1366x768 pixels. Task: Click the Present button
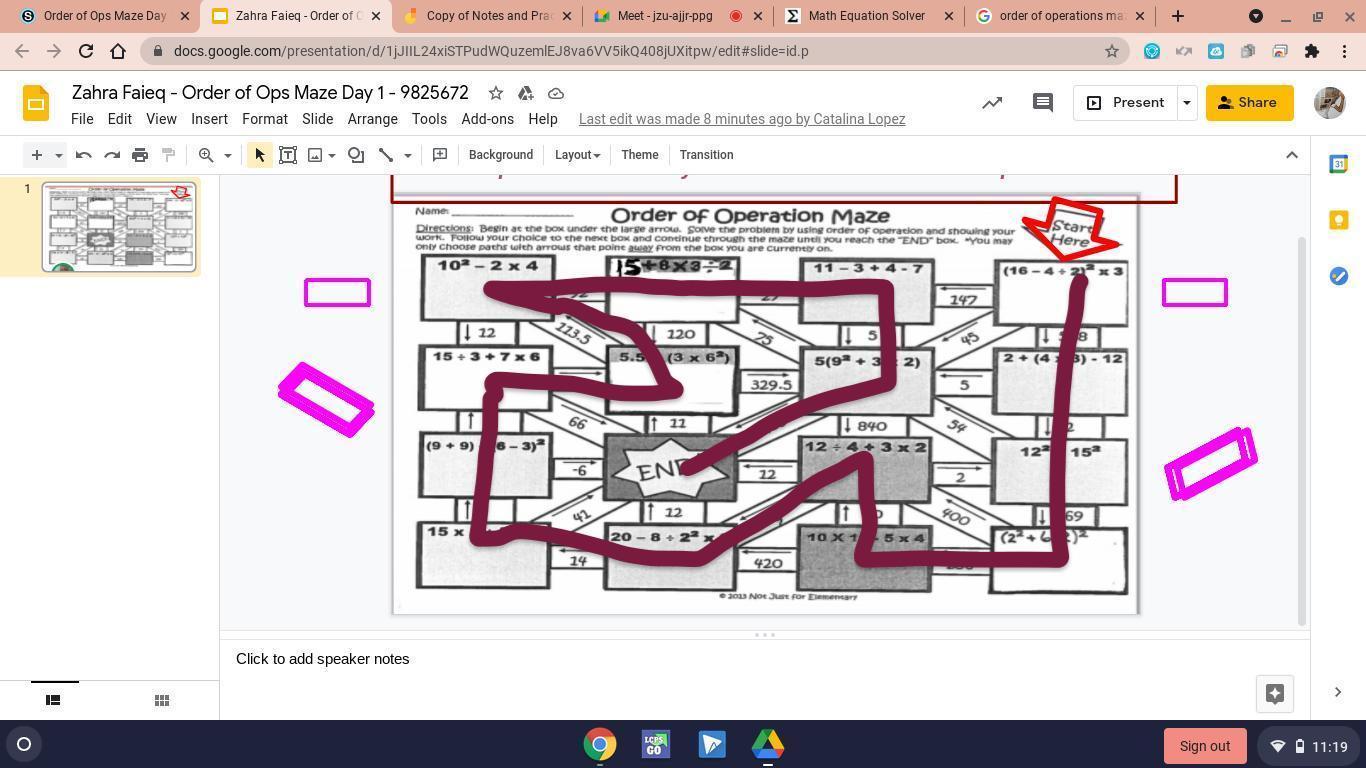pyautogui.click(x=1126, y=103)
